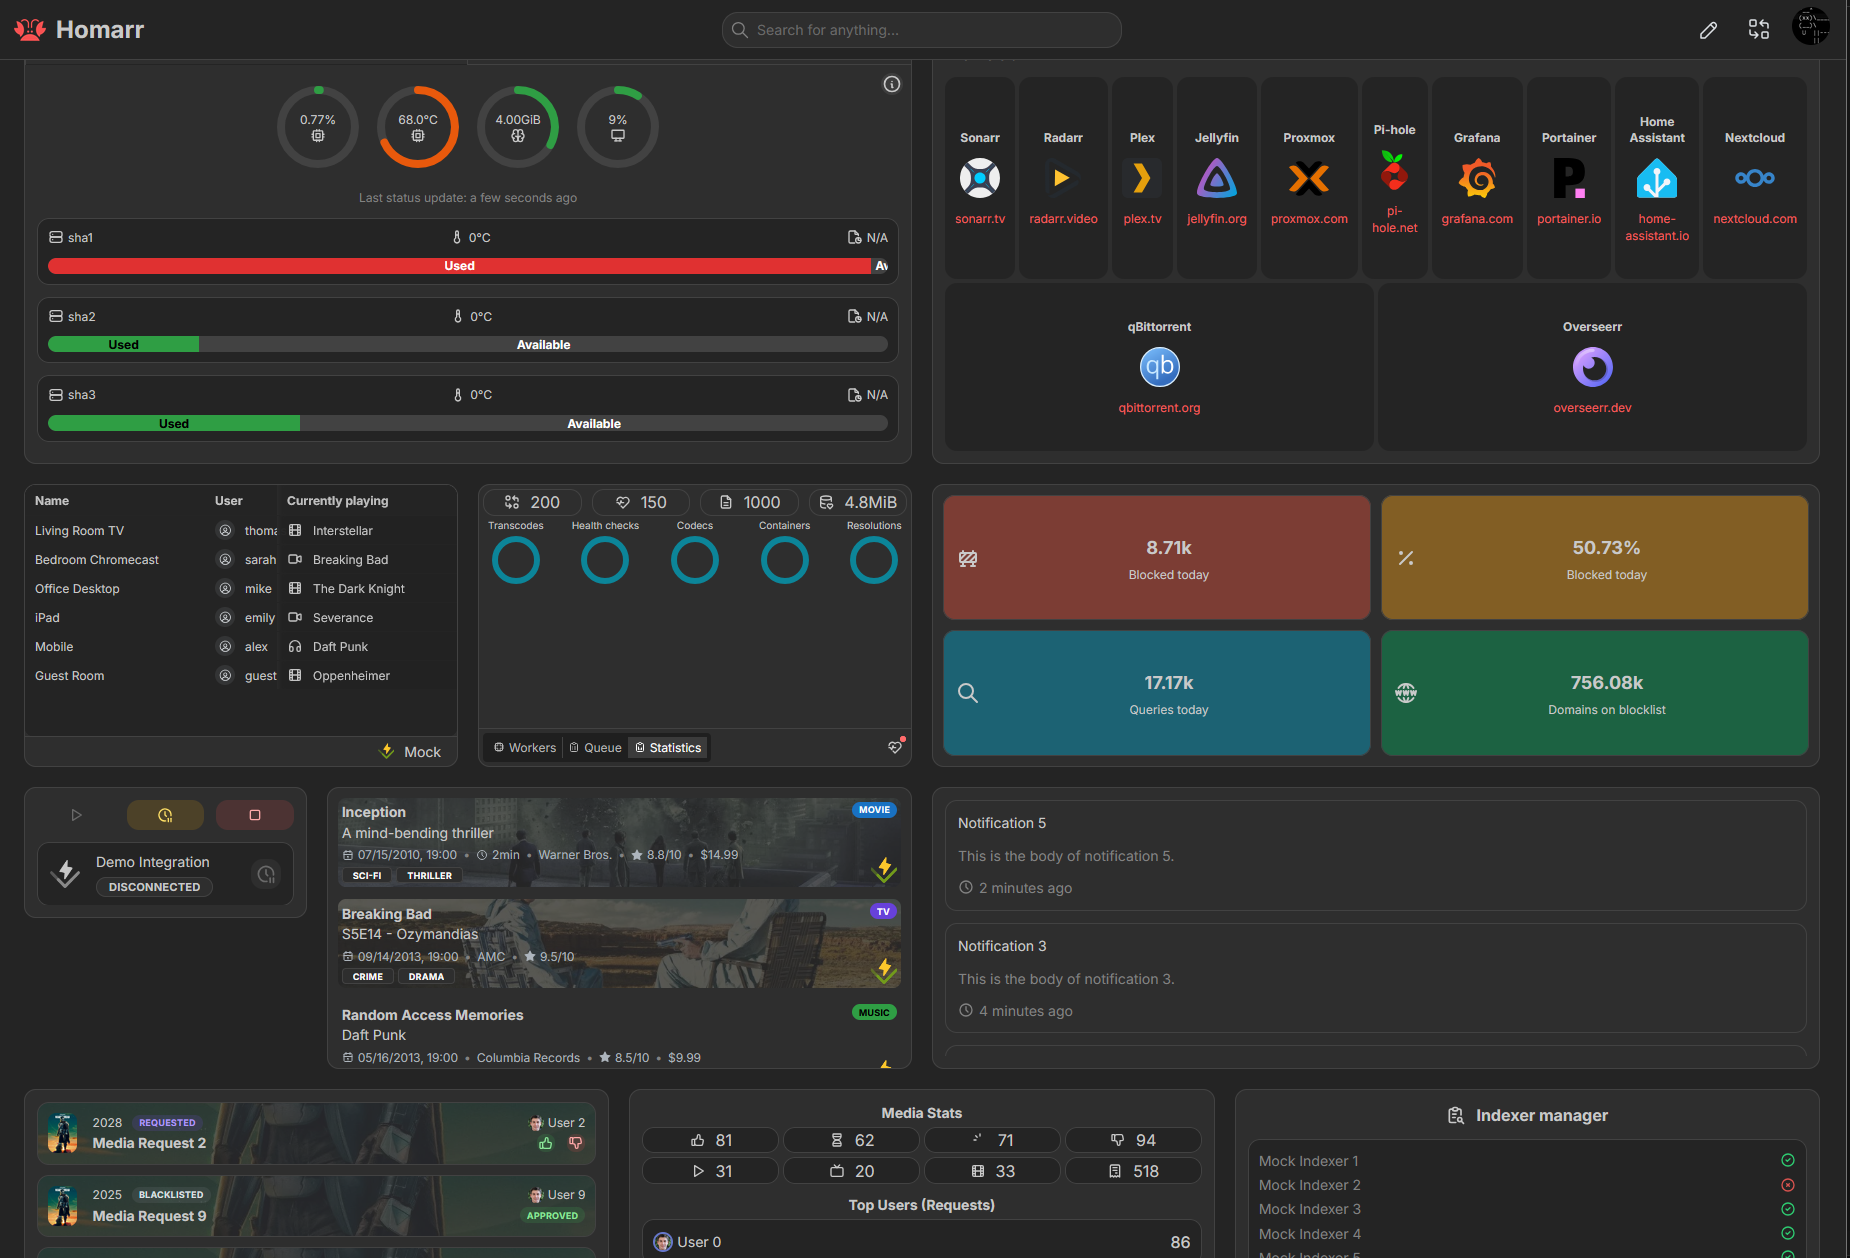Enter edit mode with the pencil icon

point(1708,30)
